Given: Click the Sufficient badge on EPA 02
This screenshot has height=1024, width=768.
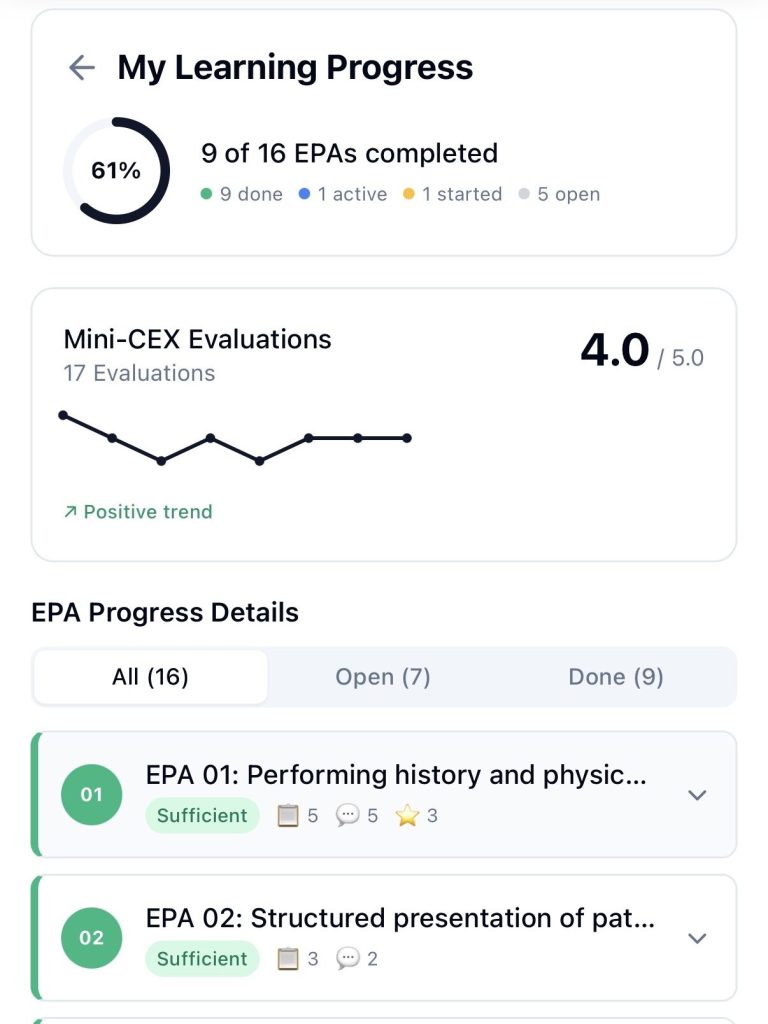Looking at the screenshot, I should (x=202, y=959).
